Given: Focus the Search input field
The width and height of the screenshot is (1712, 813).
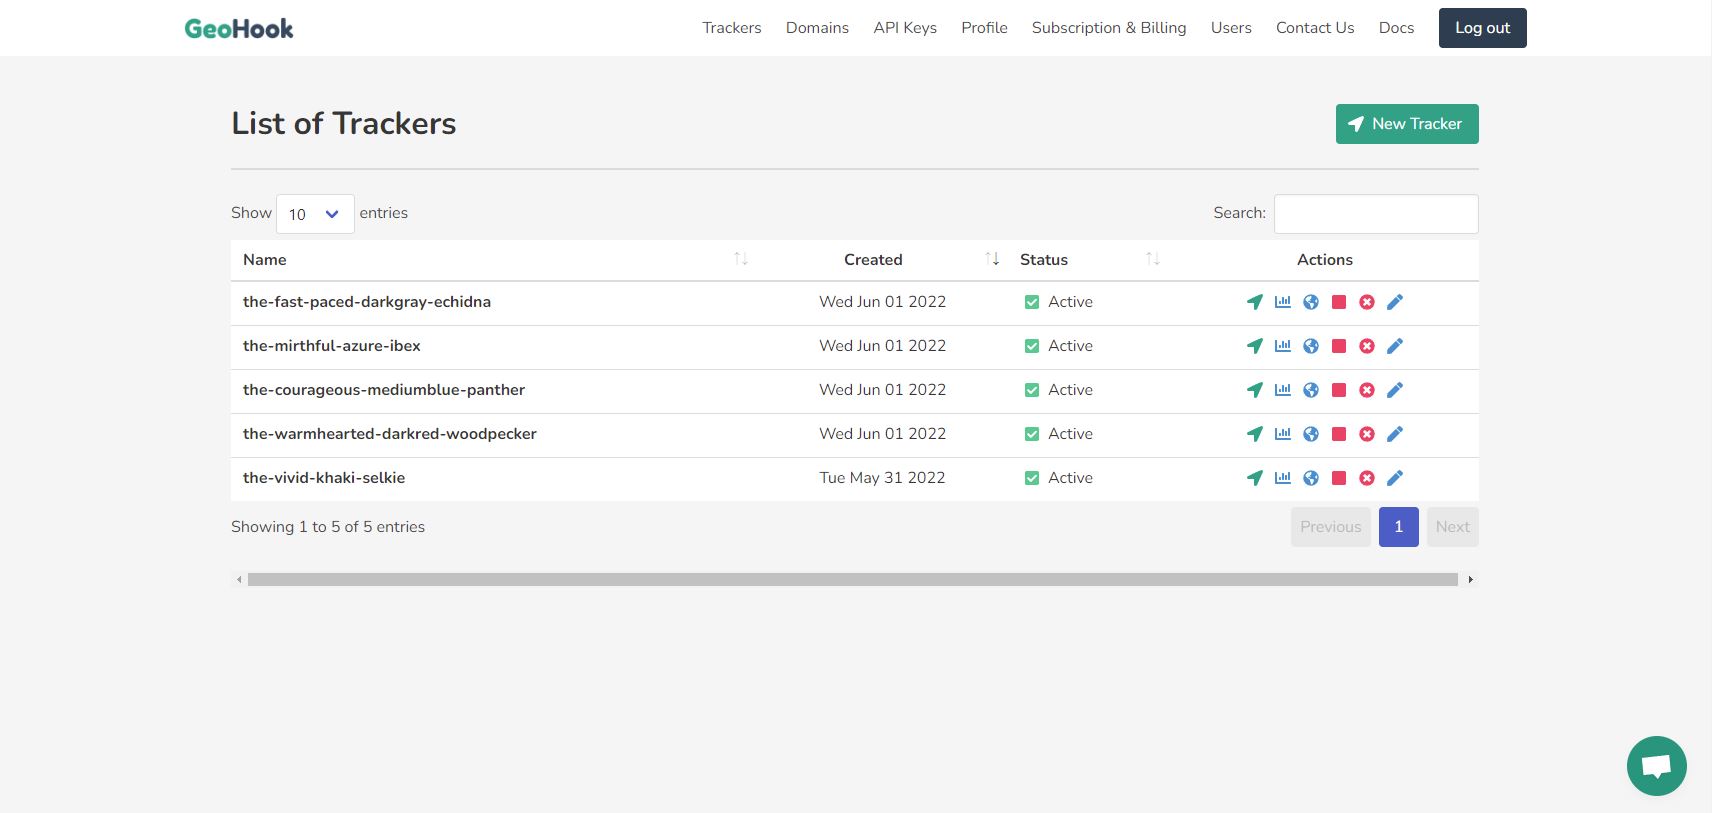Looking at the screenshot, I should [1376, 214].
